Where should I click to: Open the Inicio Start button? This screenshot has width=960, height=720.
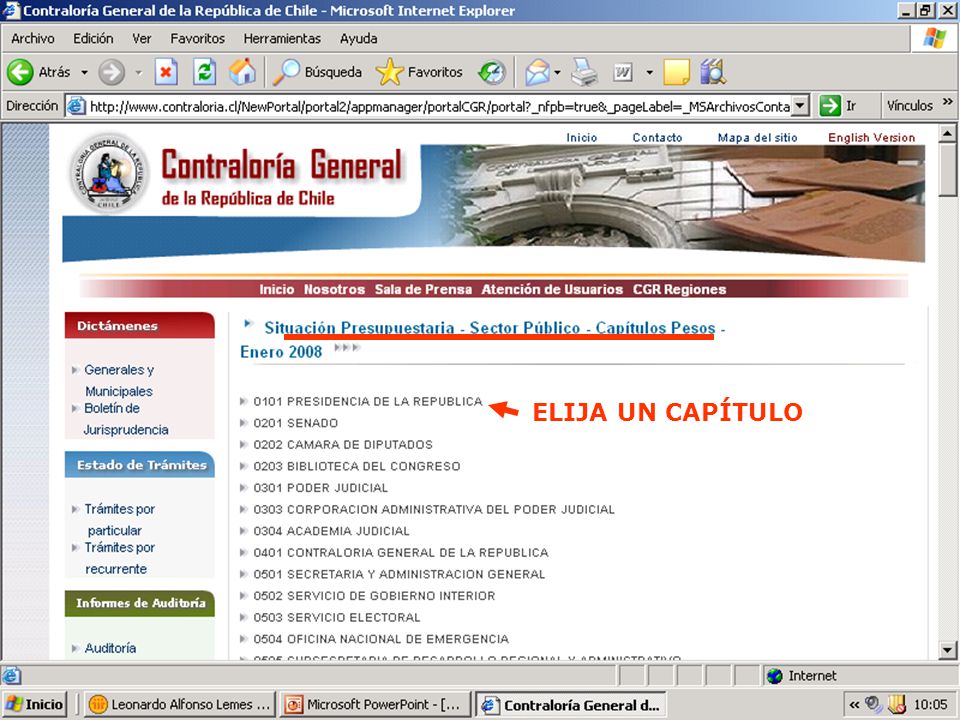[35, 705]
